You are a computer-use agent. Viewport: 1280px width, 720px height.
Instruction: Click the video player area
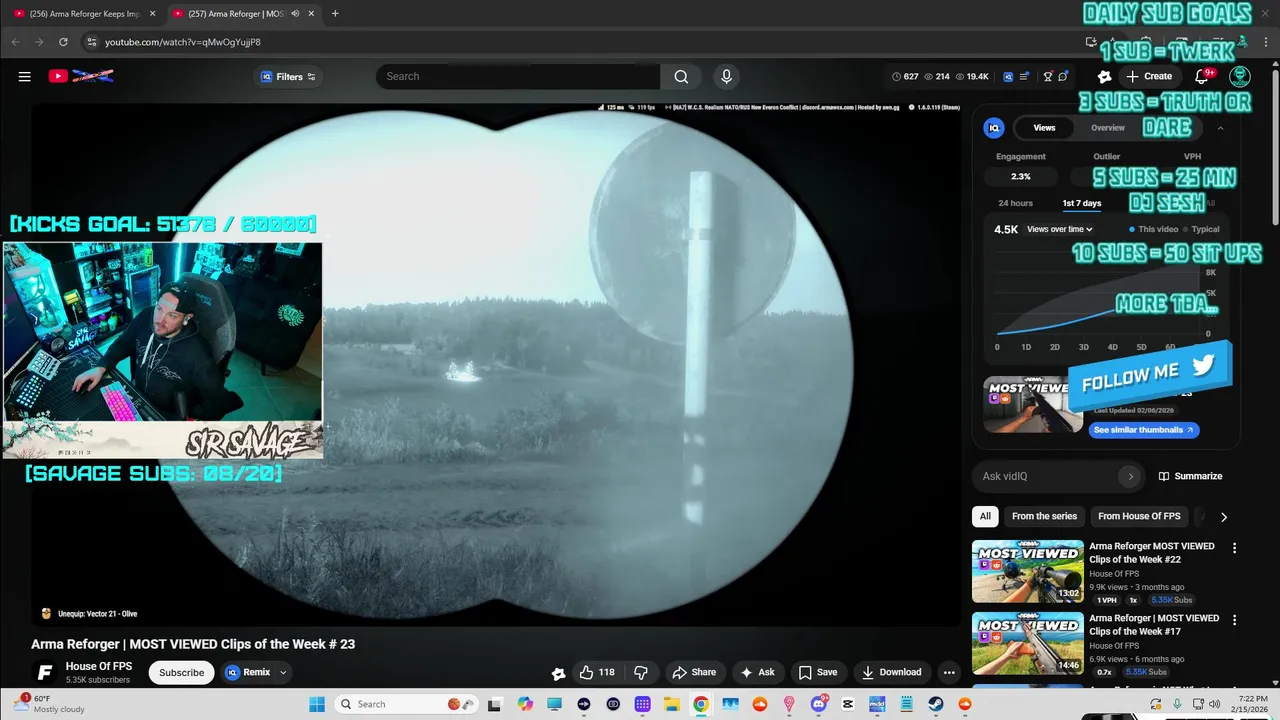(x=496, y=365)
